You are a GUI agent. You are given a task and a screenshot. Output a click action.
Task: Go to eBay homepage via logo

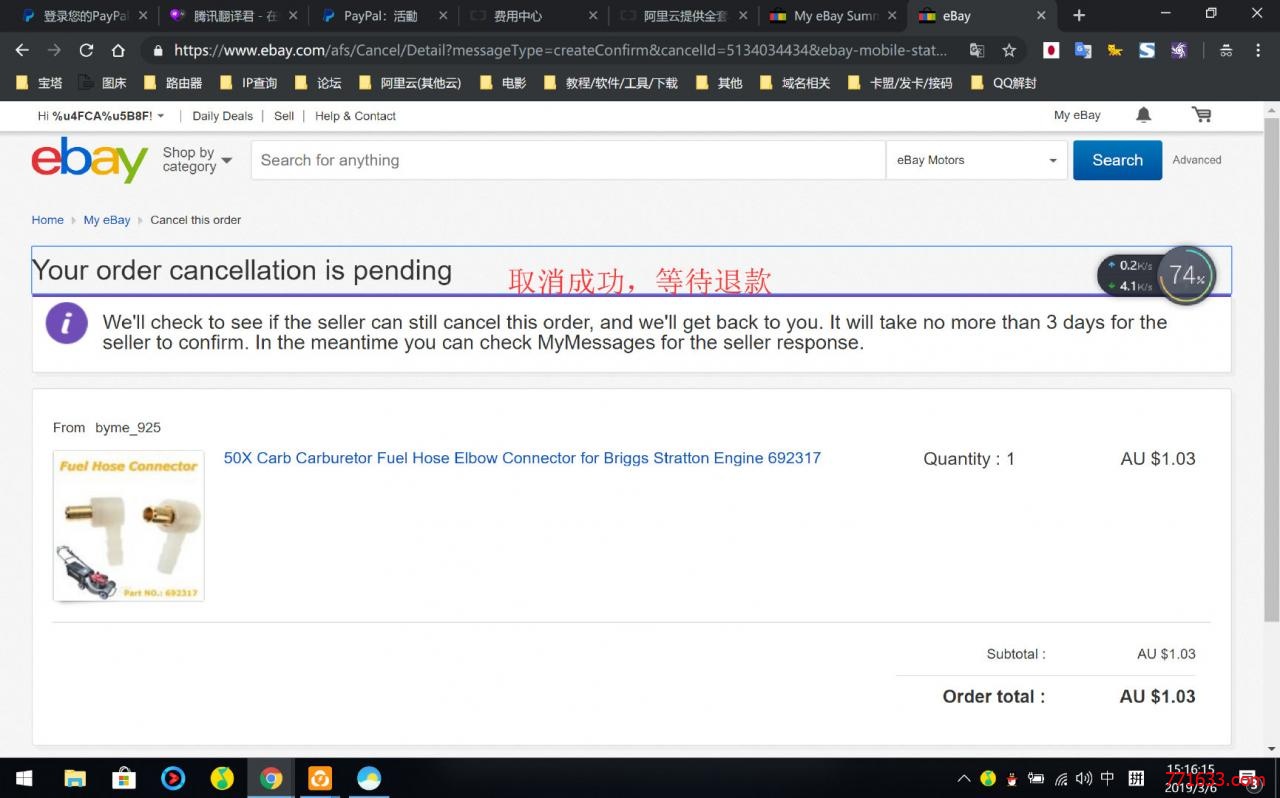coord(90,160)
